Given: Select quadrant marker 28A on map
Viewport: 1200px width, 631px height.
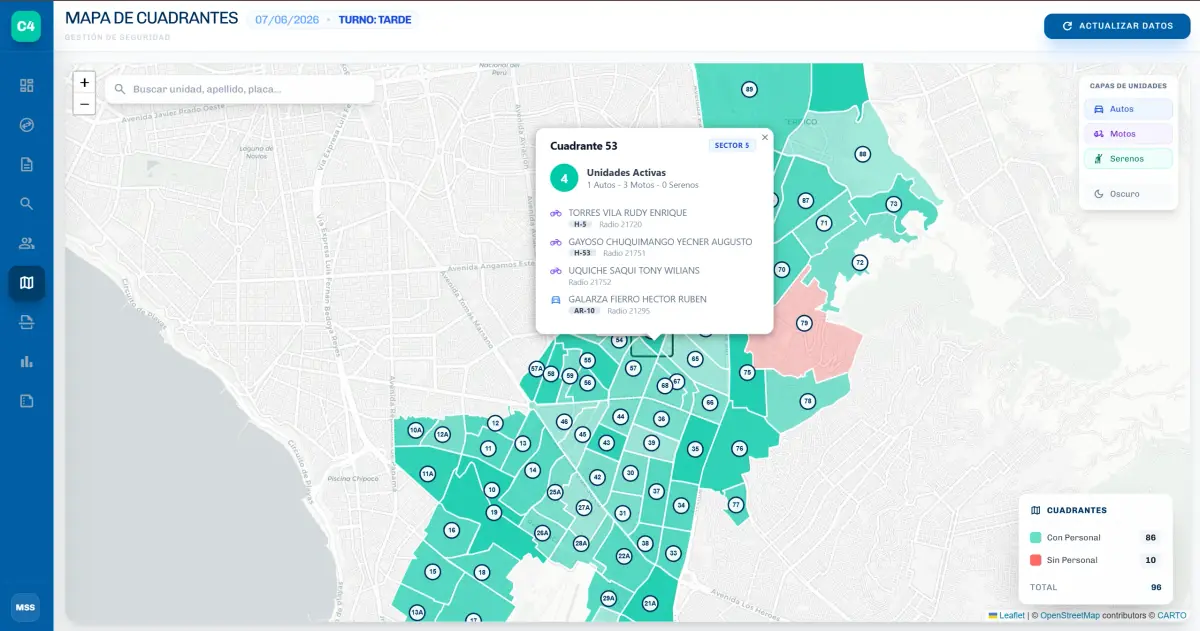Looking at the screenshot, I should point(581,543).
